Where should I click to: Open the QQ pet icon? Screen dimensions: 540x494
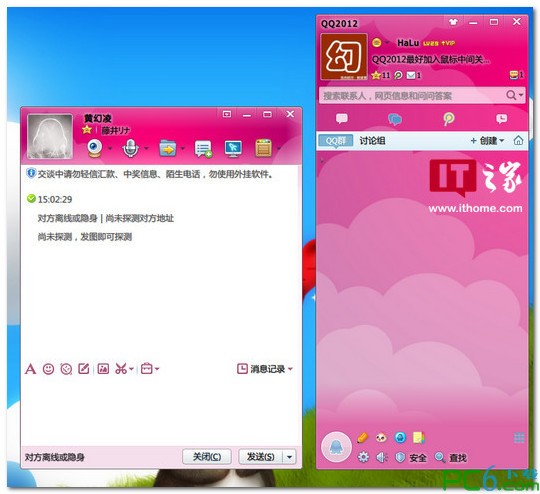(381, 438)
